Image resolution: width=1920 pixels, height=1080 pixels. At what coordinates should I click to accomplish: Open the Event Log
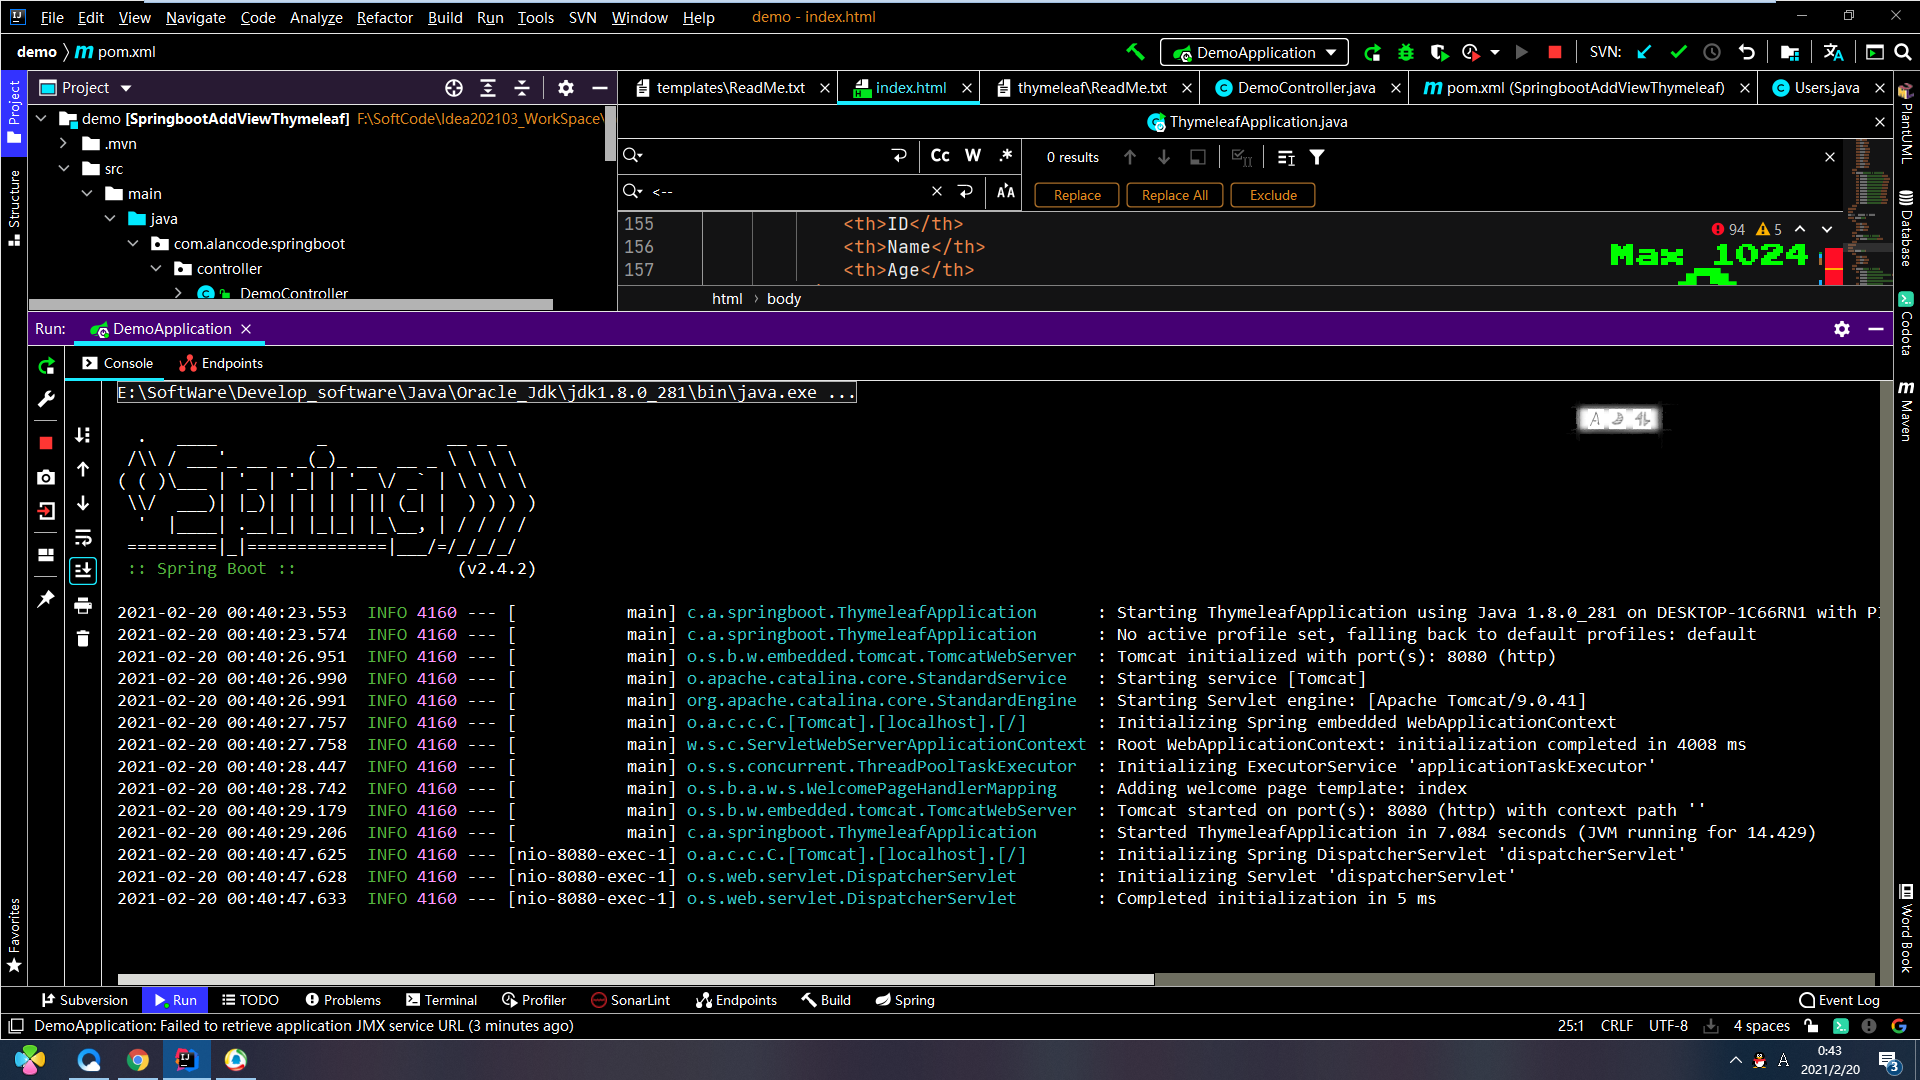1839,1000
